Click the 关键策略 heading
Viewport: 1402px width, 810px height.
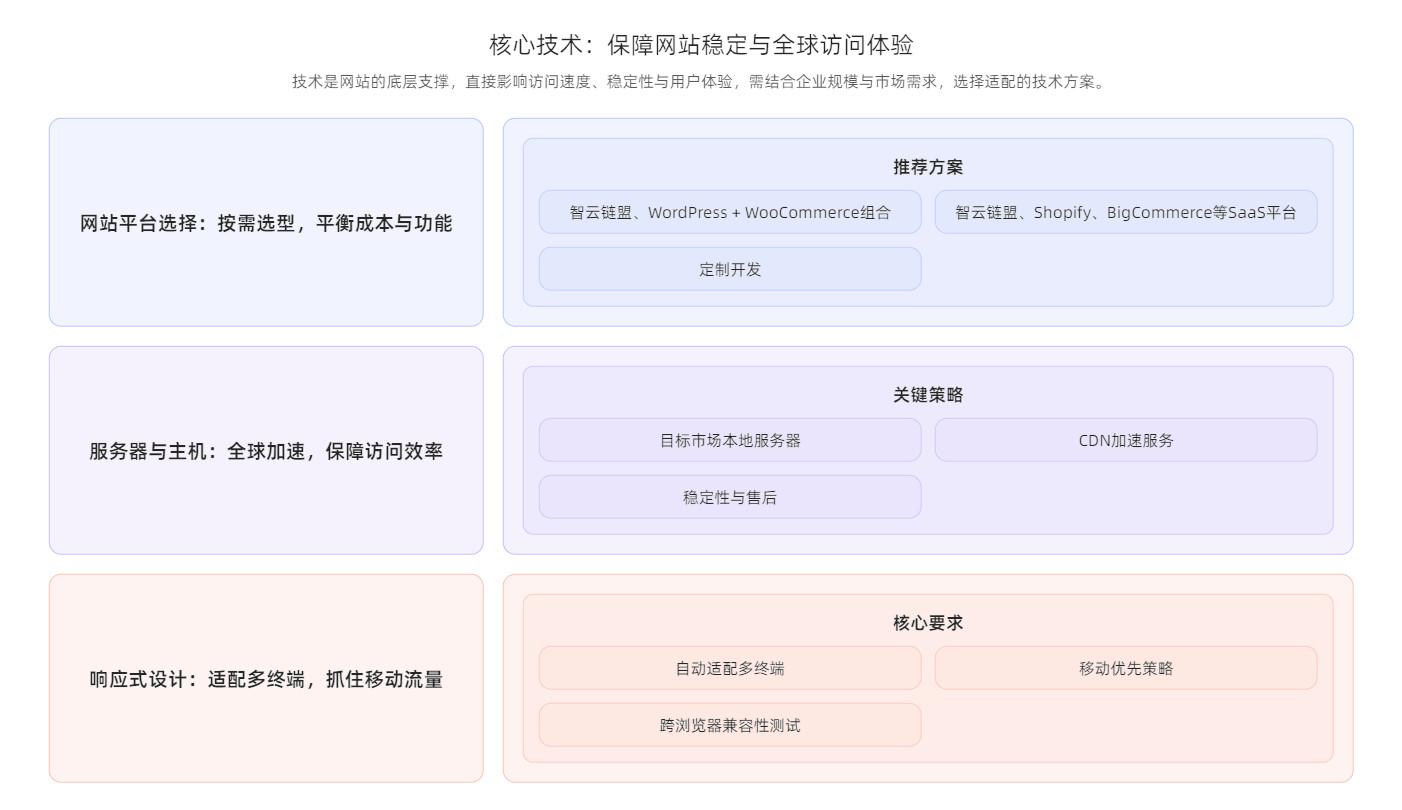pos(927,395)
